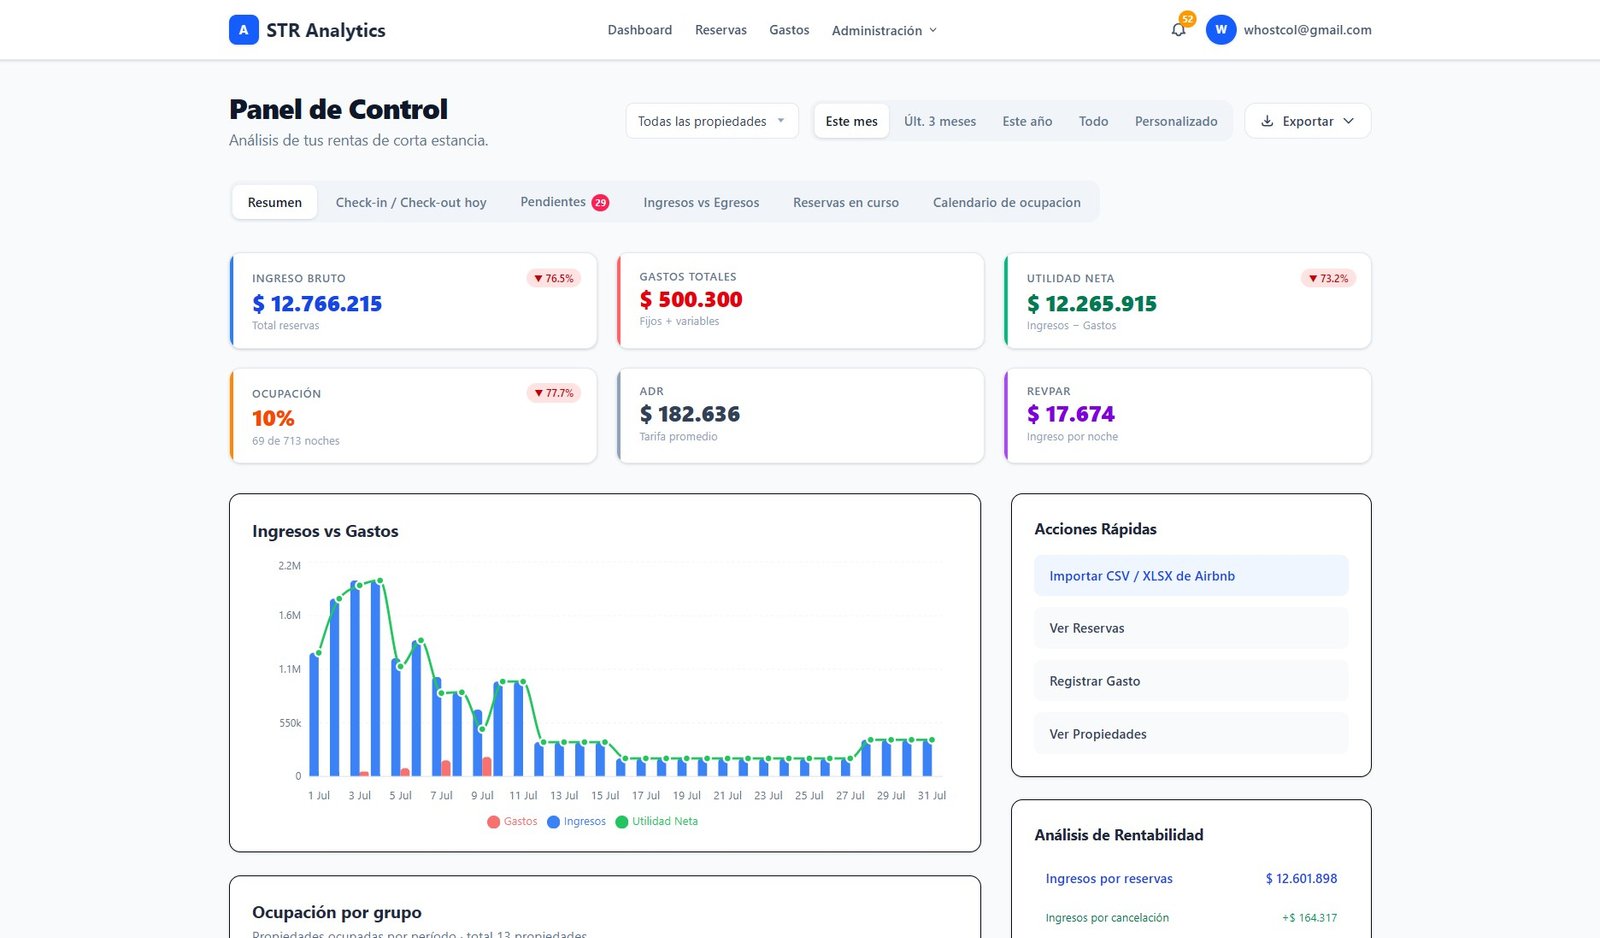
Task: Click the RevPAR value $ 17.674
Action: (x=1071, y=414)
